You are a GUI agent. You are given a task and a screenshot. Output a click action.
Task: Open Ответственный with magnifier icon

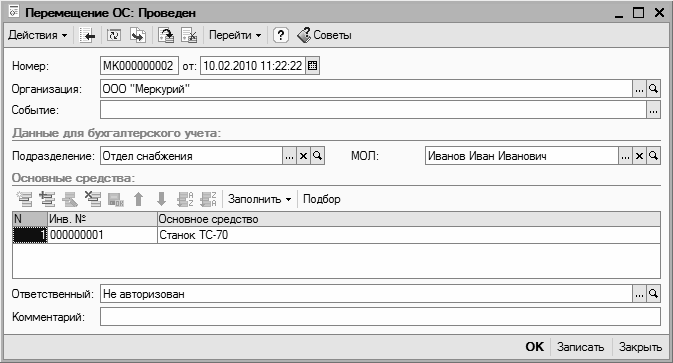coord(653,294)
